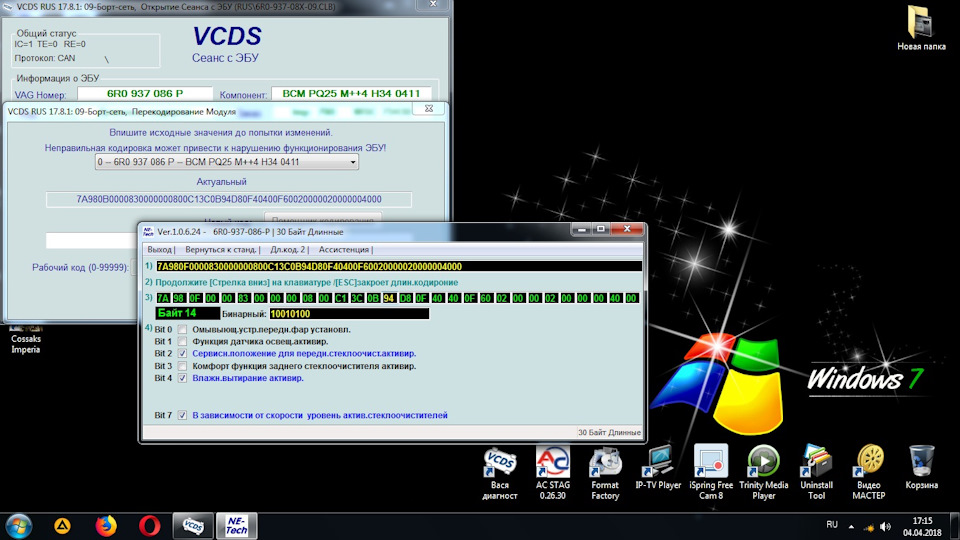Click the RU language indicator
The width and height of the screenshot is (960, 540).
pos(831,525)
